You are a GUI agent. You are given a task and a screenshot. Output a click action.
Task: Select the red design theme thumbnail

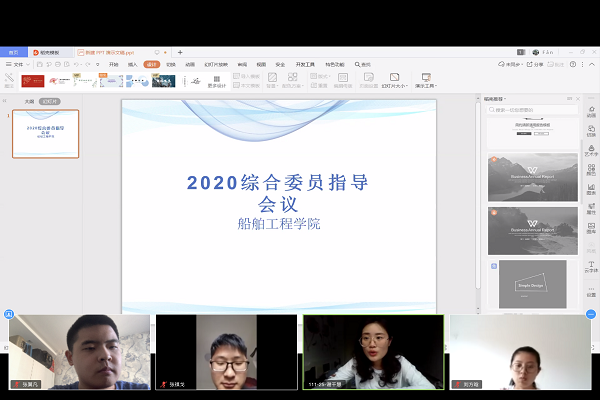[x=32, y=80]
